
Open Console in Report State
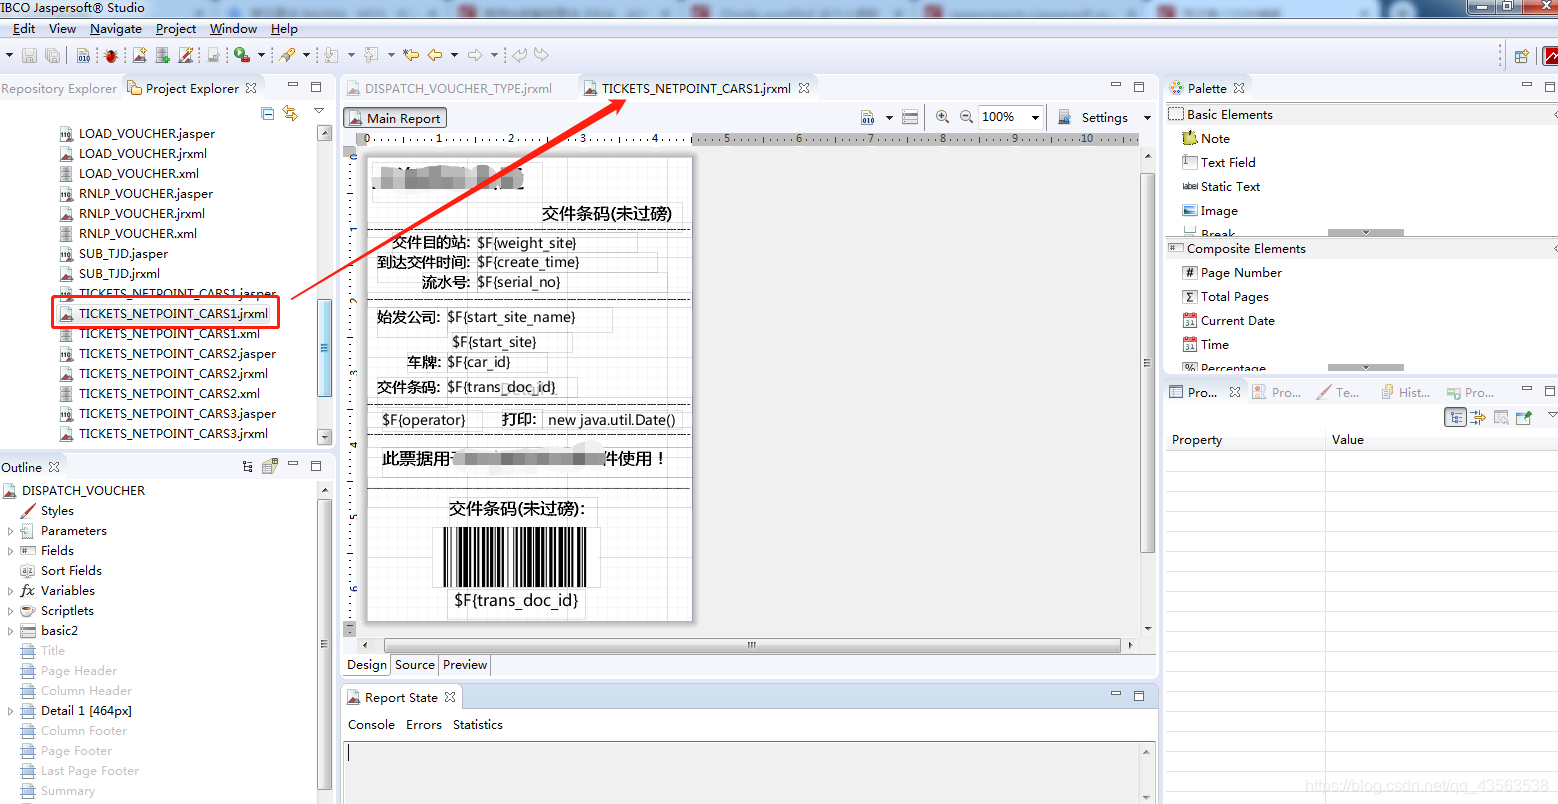(x=371, y=725)
